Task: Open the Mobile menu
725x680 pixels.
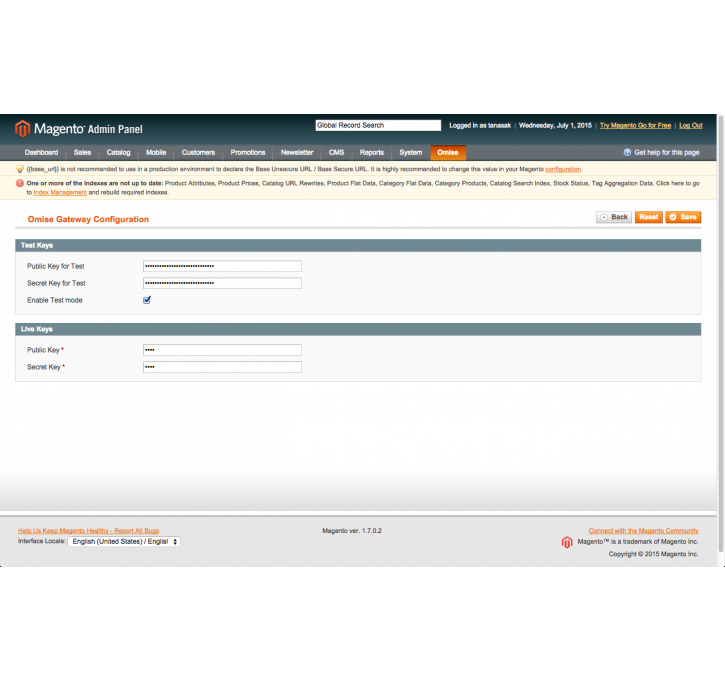Action: [156, 153]
